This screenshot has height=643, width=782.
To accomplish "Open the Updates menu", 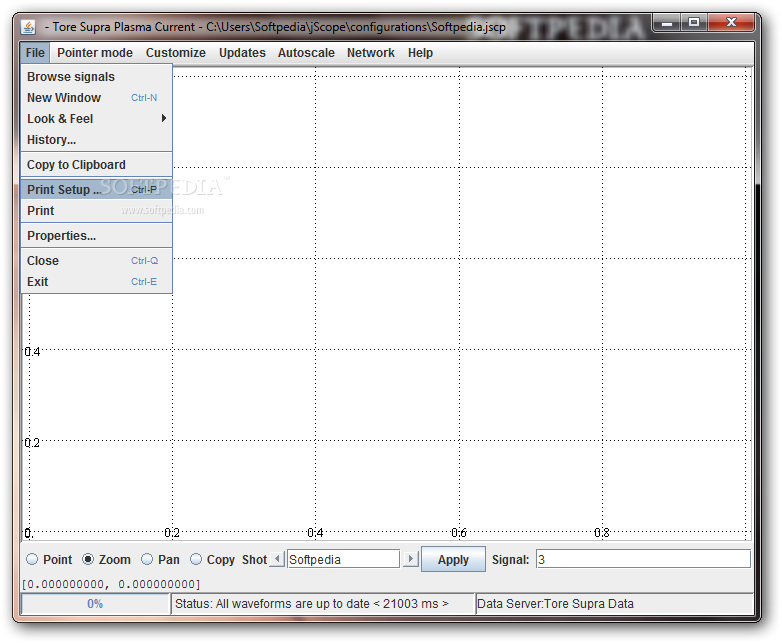I will [x=242, y=53].
